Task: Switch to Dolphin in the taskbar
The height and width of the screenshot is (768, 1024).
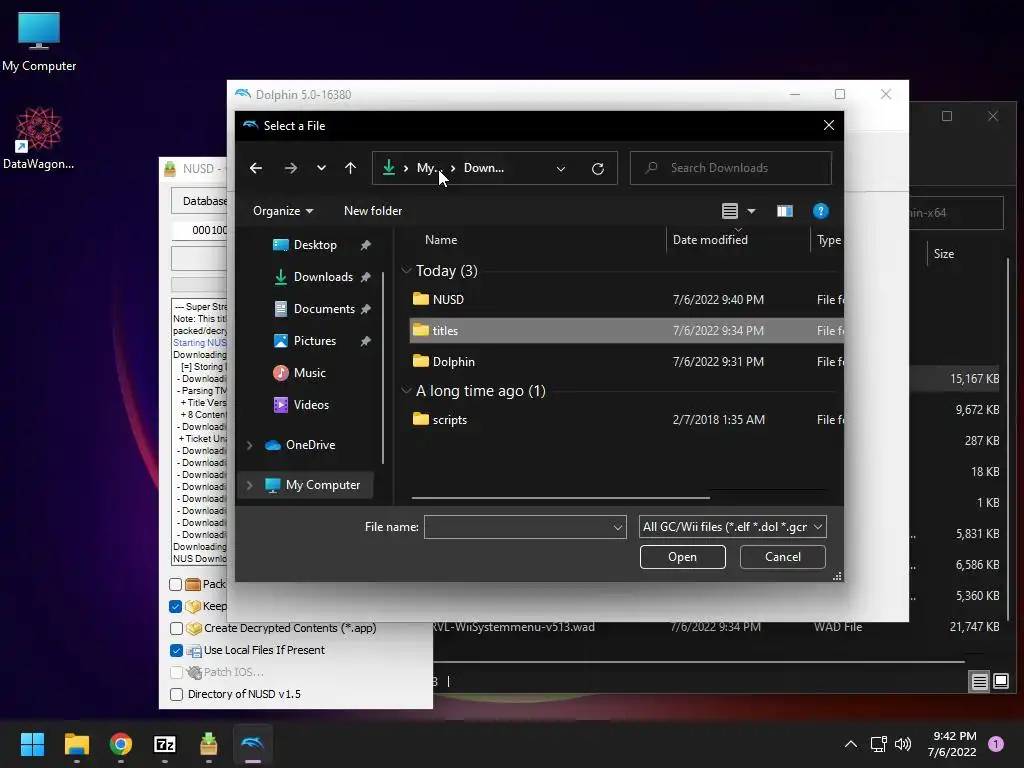Action: coord(253,744)
